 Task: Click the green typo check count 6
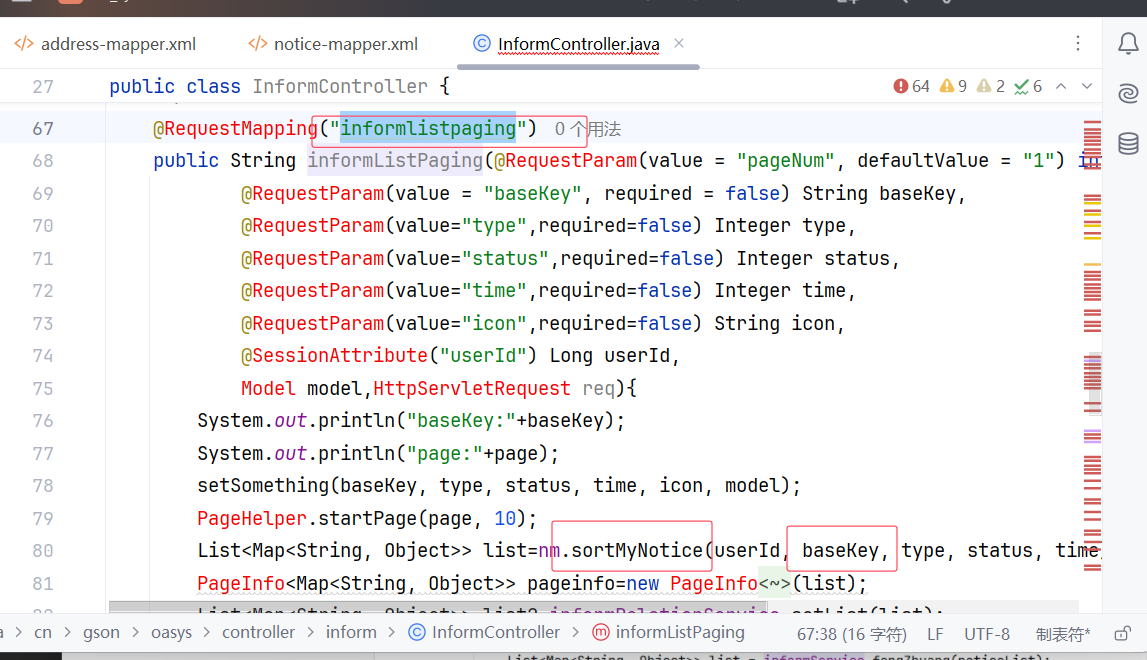[x=1029, y=87]
